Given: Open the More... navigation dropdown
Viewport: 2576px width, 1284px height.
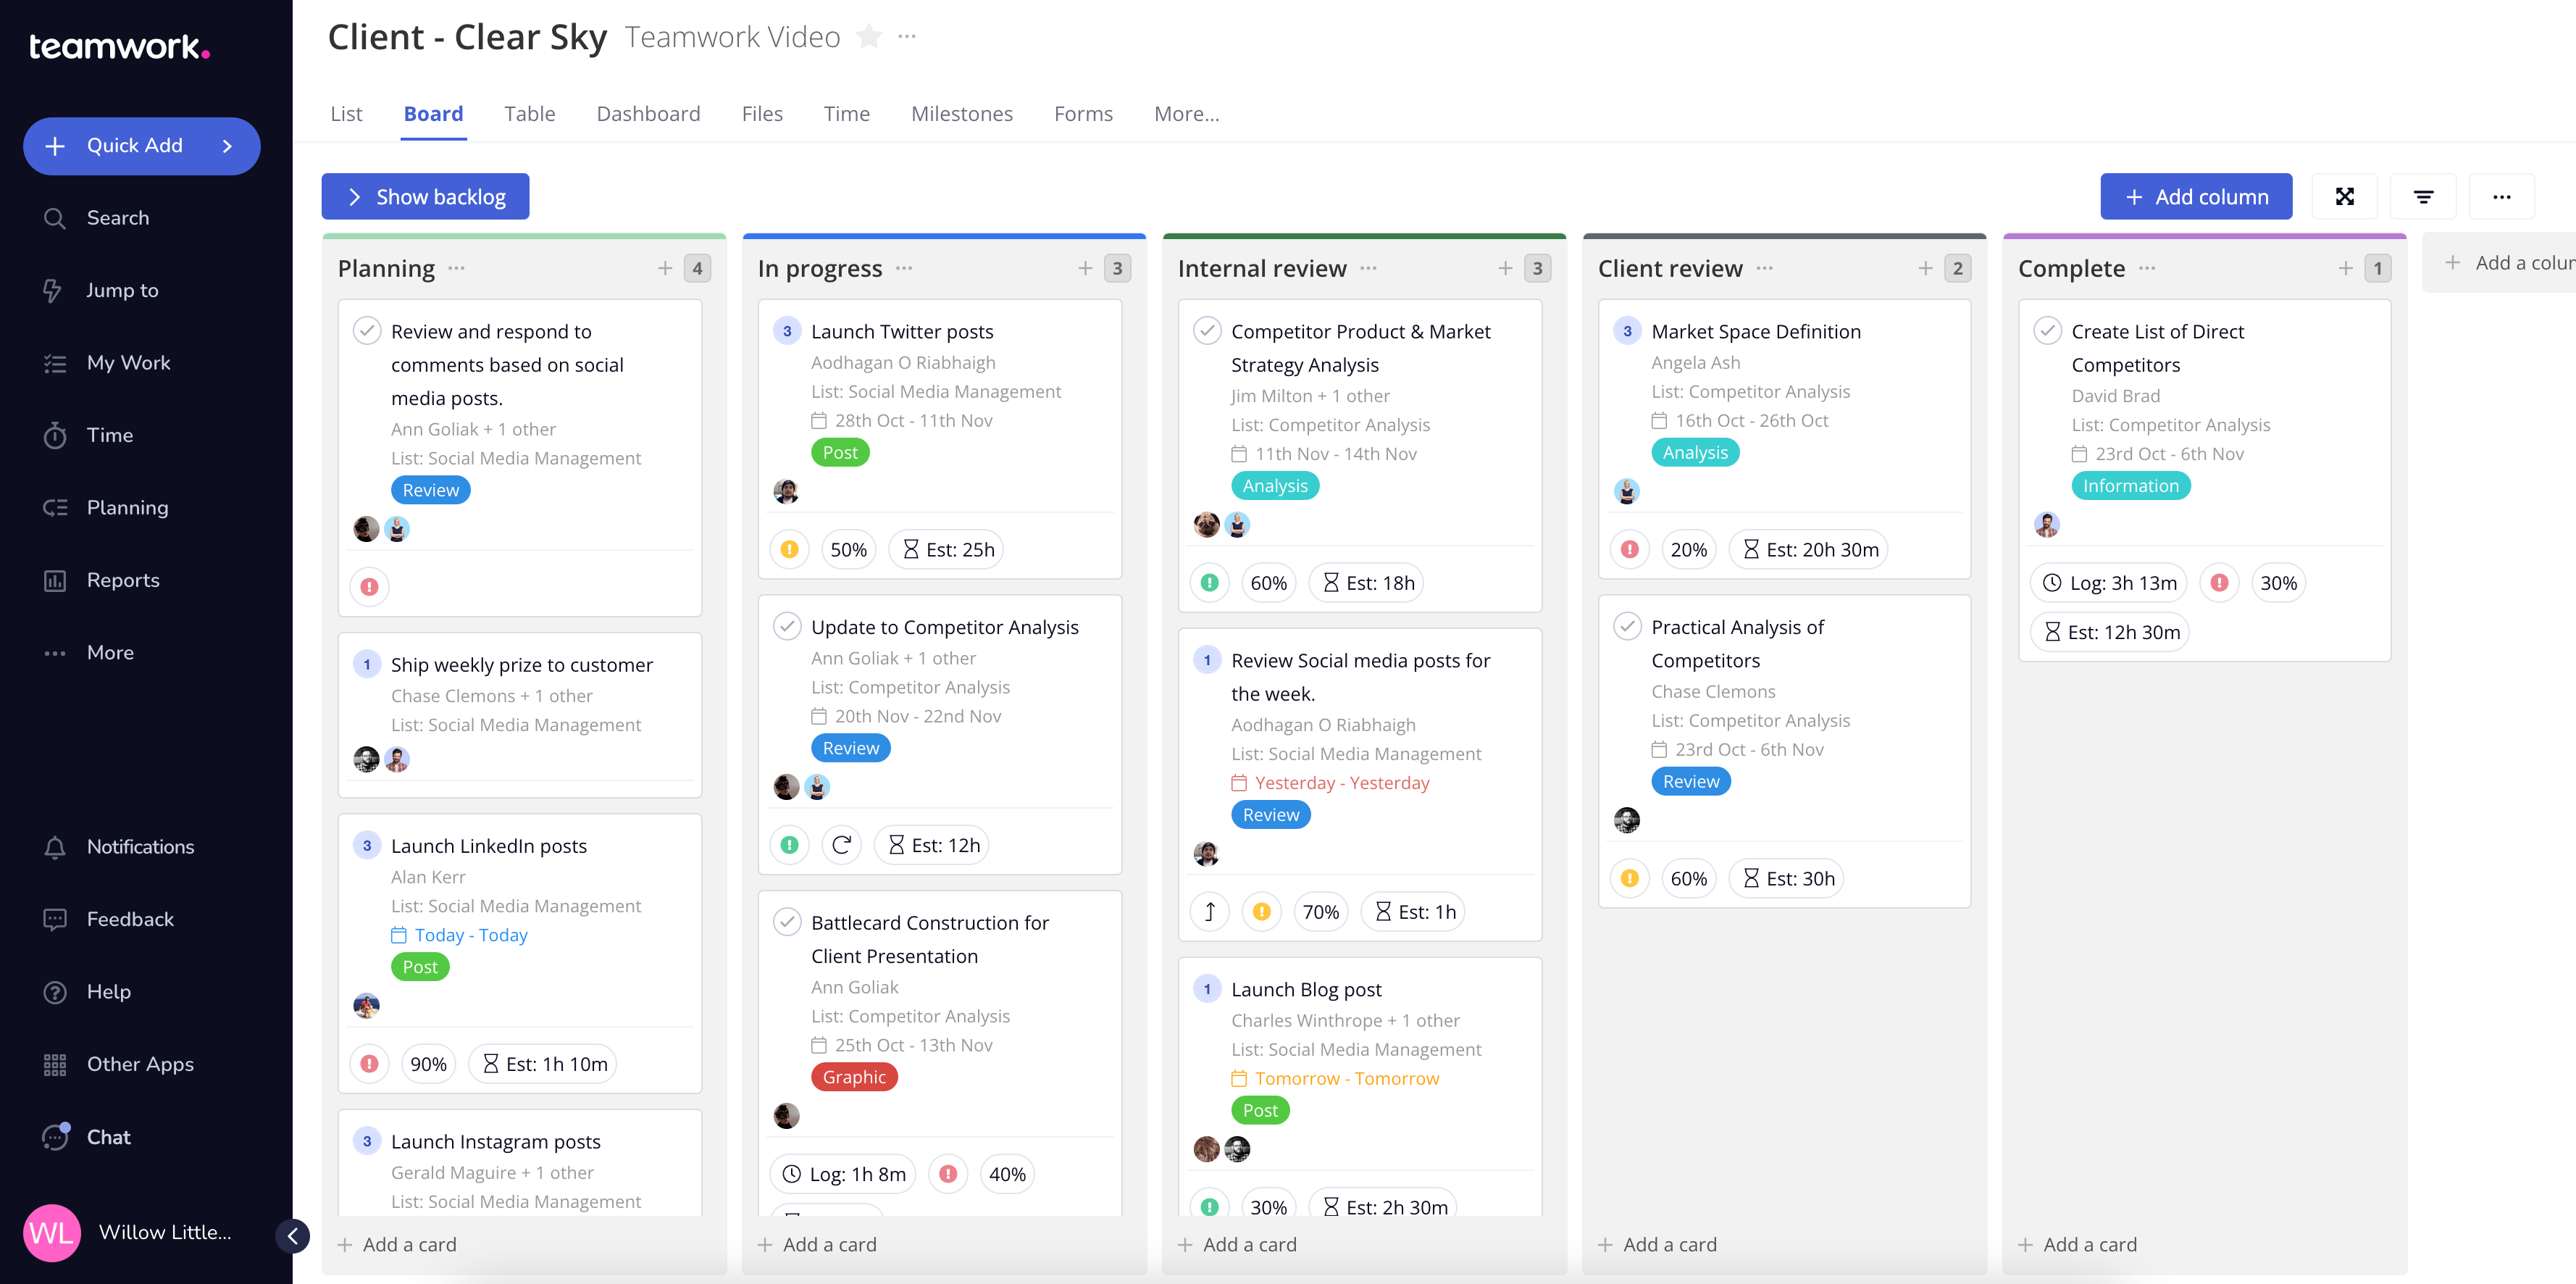Looking at the screenshot, I should point(1186,114).
